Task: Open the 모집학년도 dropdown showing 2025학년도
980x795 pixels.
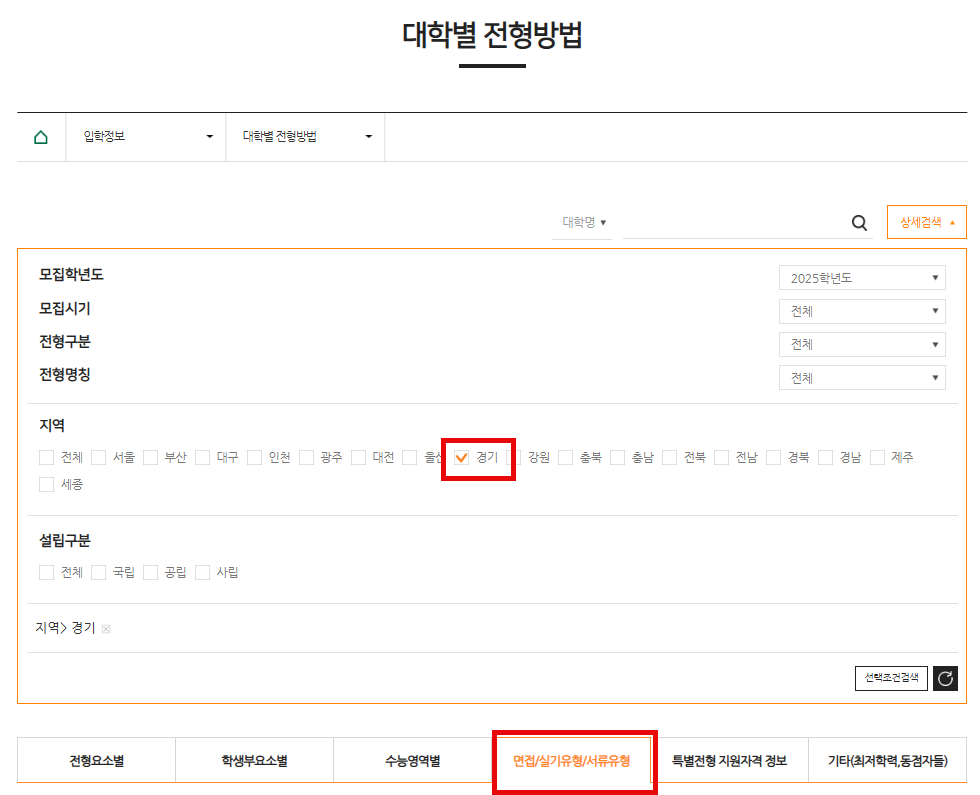Action: coord(862,277)
